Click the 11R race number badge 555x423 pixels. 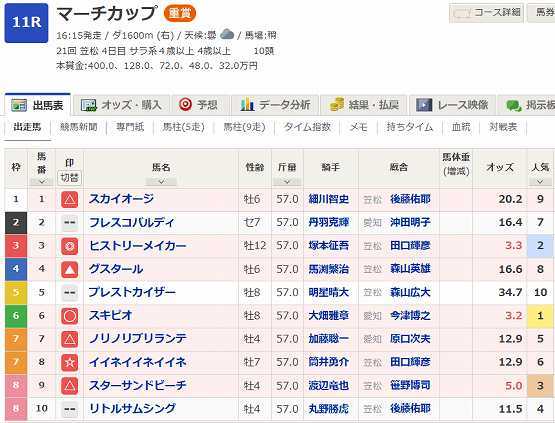point(27,23)
